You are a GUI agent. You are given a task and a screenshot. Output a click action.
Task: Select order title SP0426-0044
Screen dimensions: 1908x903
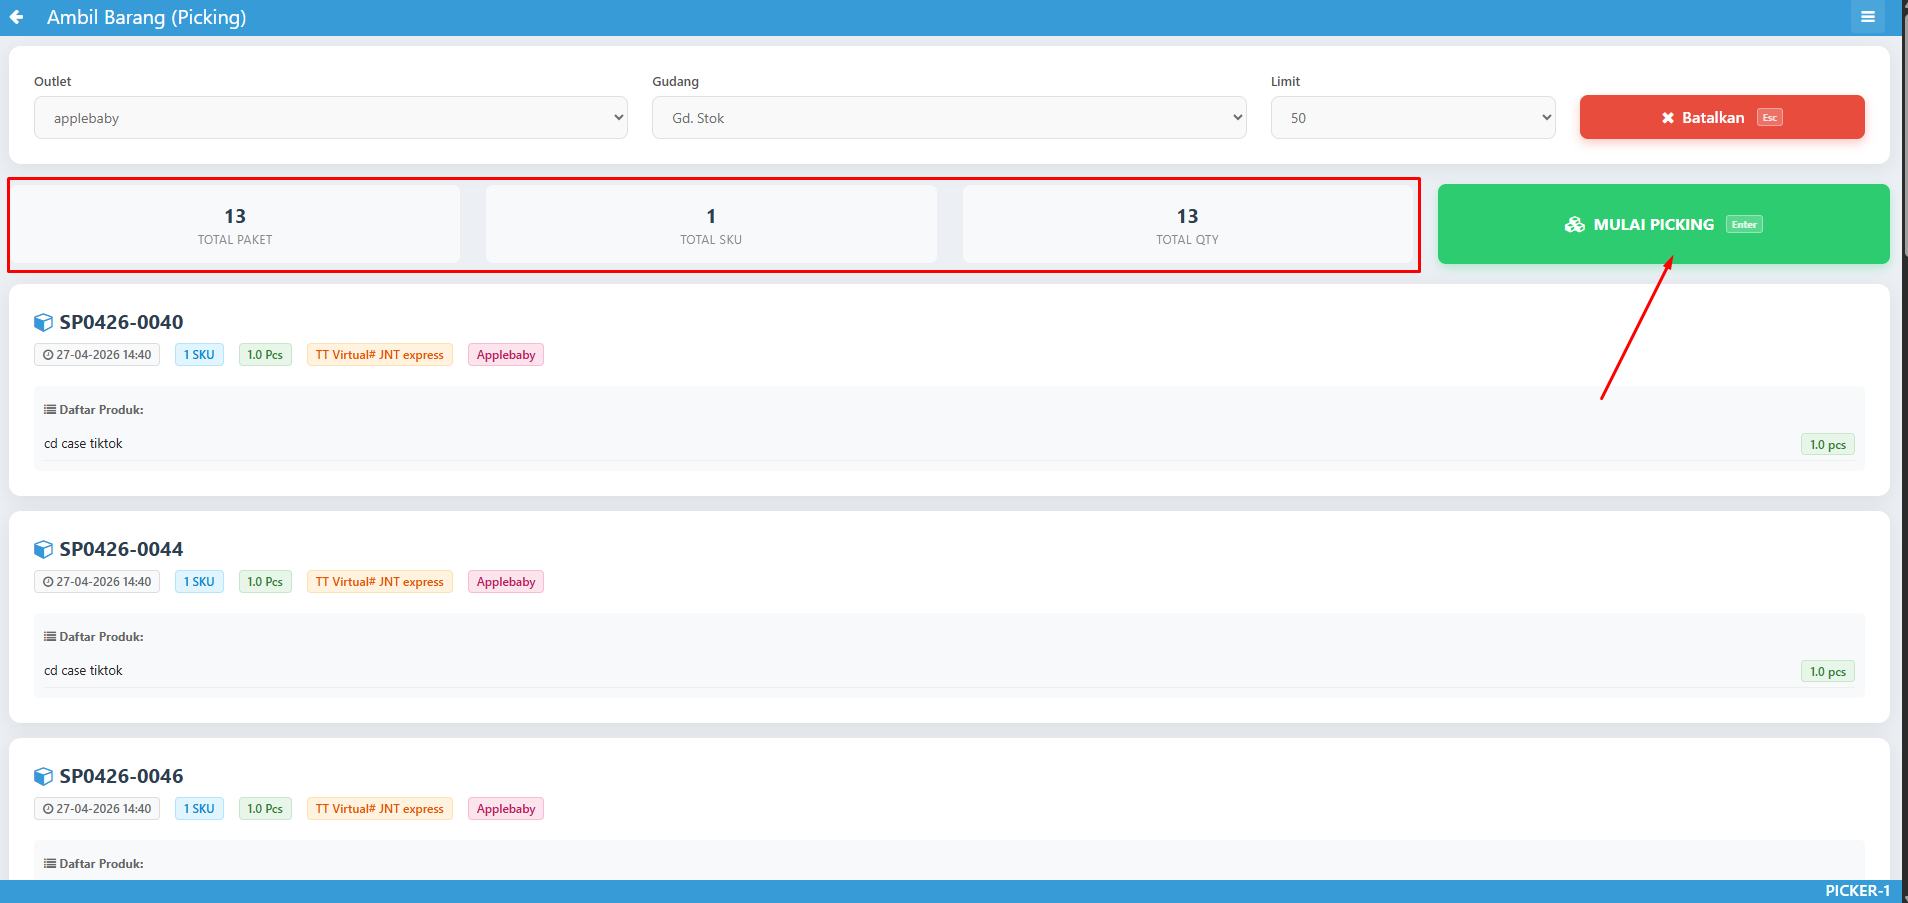click(121, 549)
